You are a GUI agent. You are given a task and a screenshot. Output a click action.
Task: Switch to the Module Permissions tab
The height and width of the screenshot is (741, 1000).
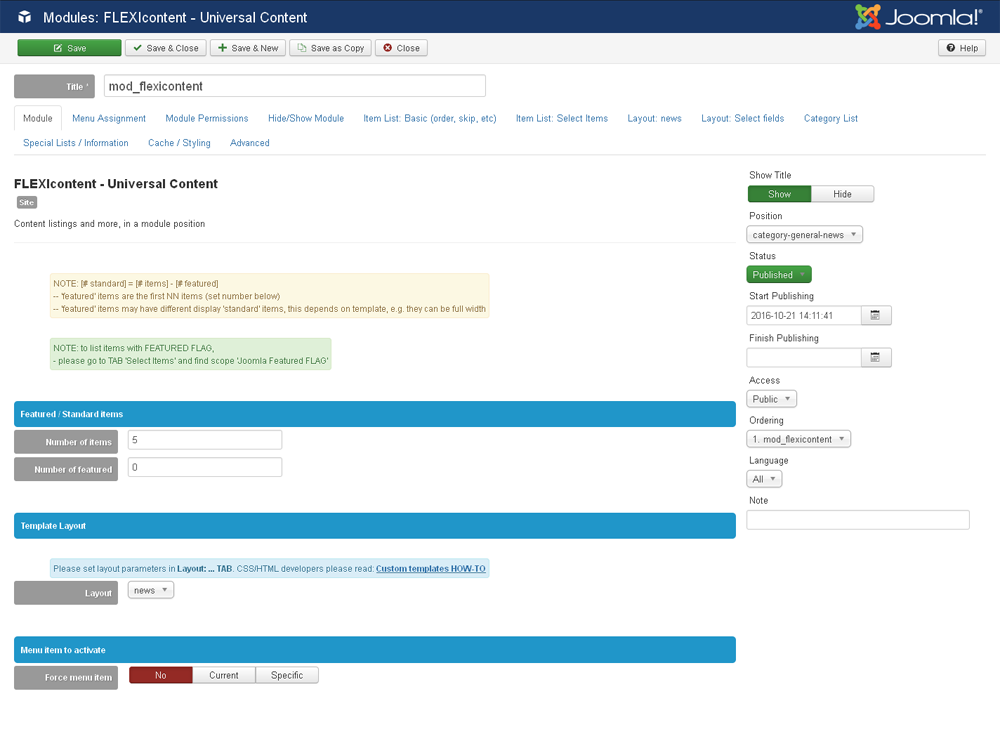pyautogui.click(x=207, y=119)
